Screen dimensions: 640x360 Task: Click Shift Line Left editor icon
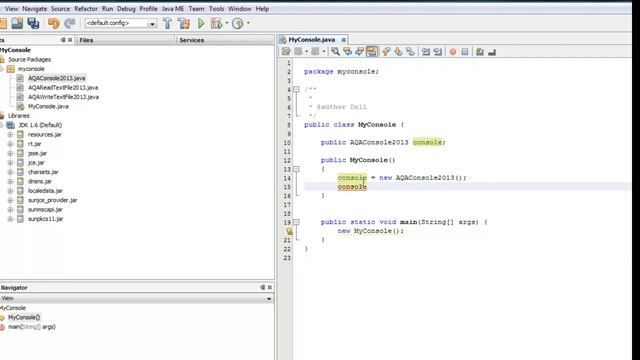point(426,51)
